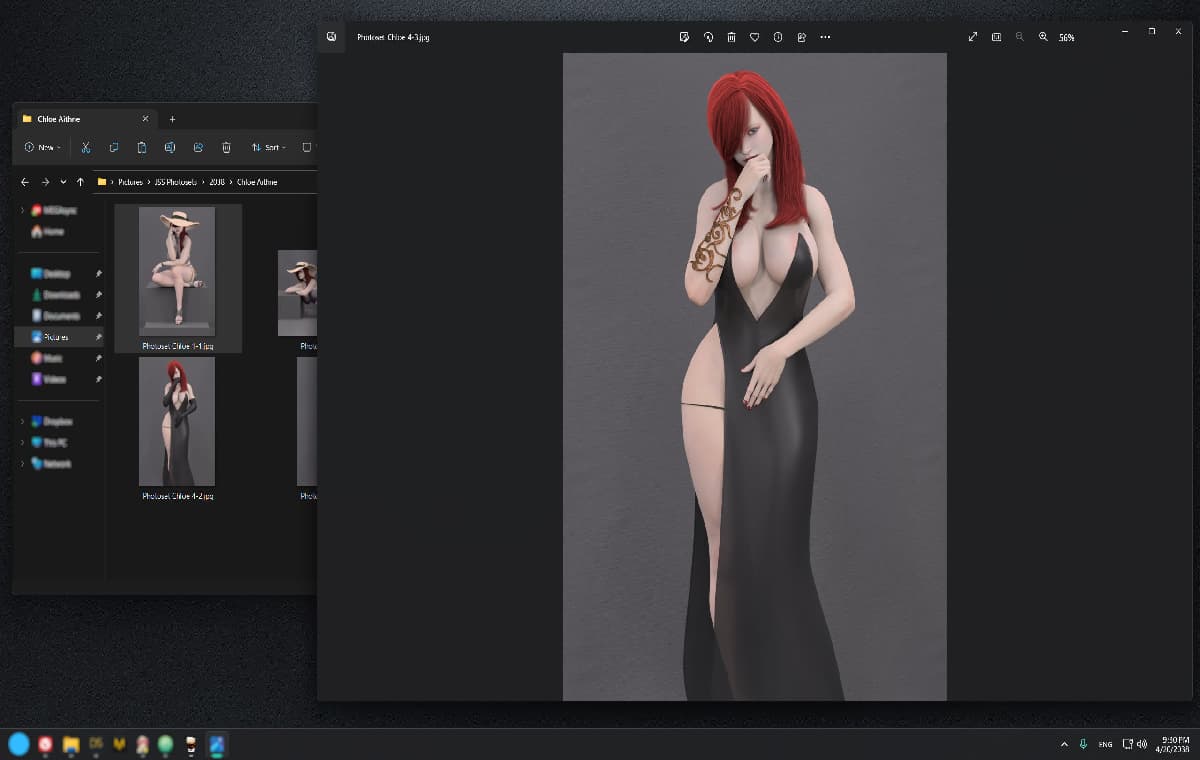Viewport: 1200px width, 760px height.
Task: Unpin Downloads using its pin icon
Action: click(98, 294)
